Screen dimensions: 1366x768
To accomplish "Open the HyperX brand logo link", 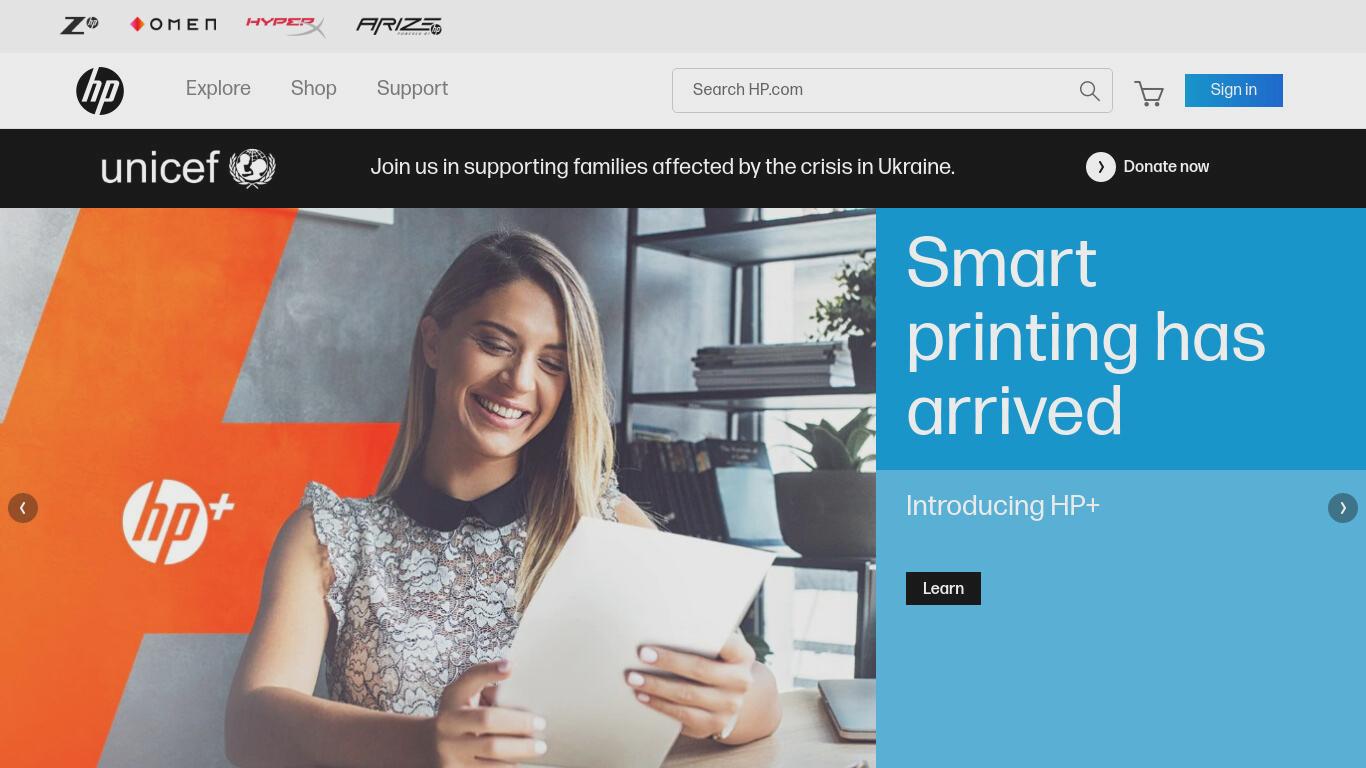I will pyautogui.click(x=286, y=25).
